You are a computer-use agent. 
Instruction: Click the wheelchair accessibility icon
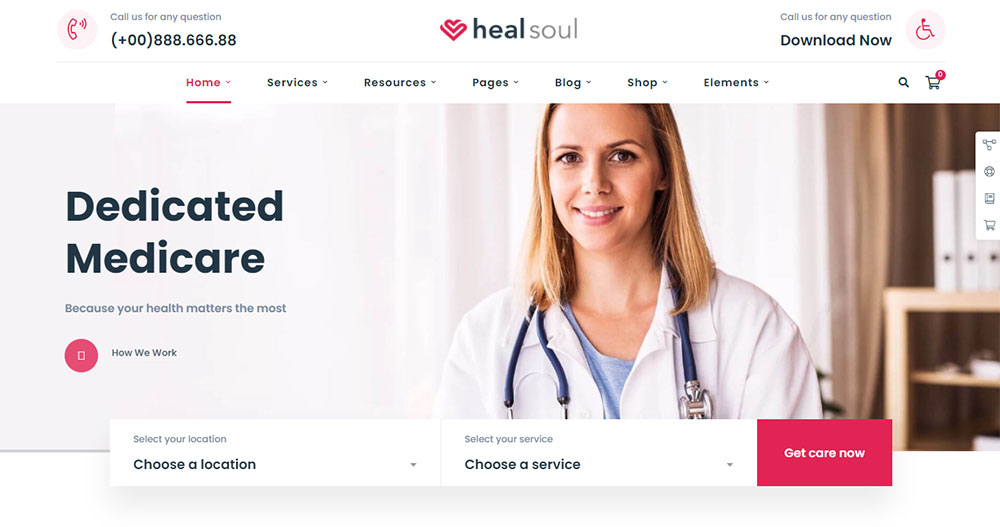pos(925,29)
